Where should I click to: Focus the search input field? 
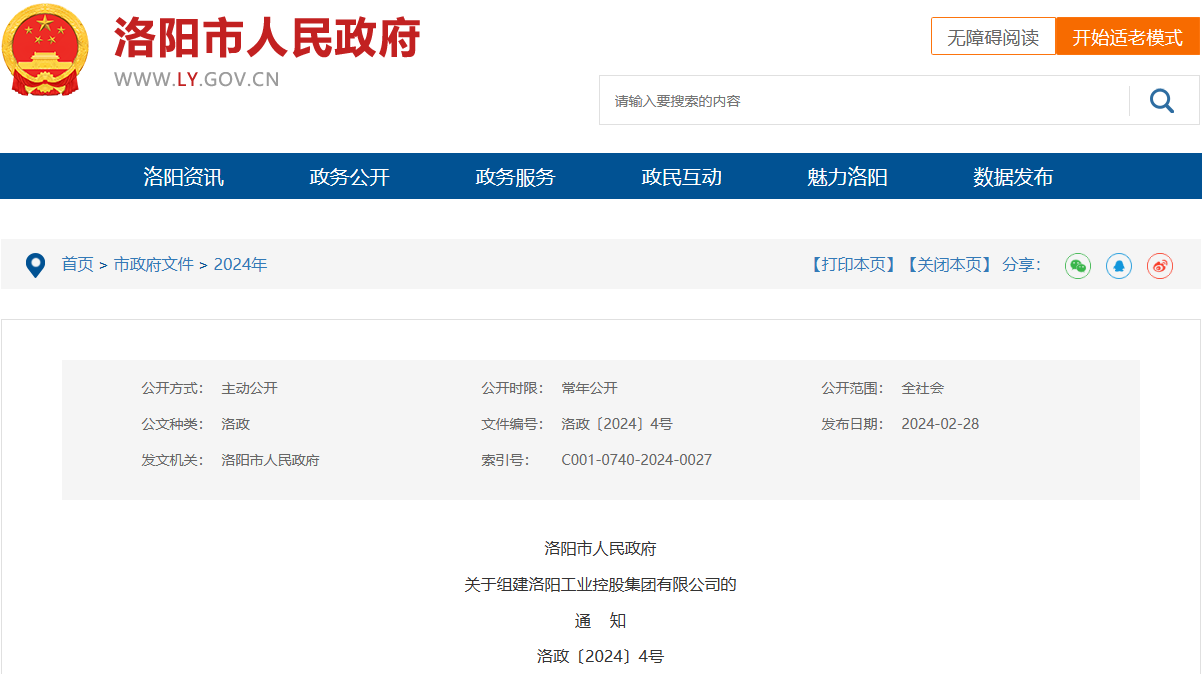860,100
